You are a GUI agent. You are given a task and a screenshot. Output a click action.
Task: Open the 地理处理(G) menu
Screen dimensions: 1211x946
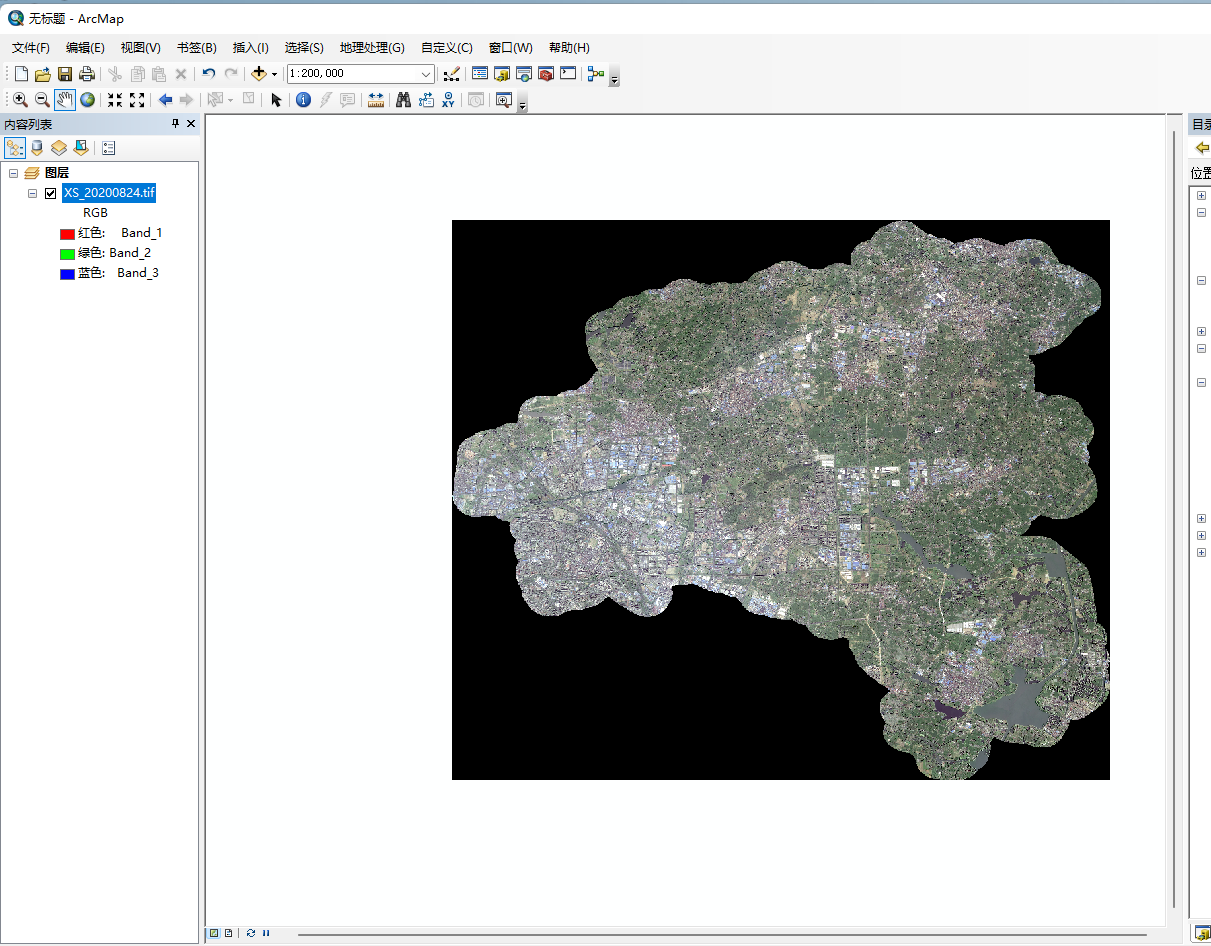[372, 47]
